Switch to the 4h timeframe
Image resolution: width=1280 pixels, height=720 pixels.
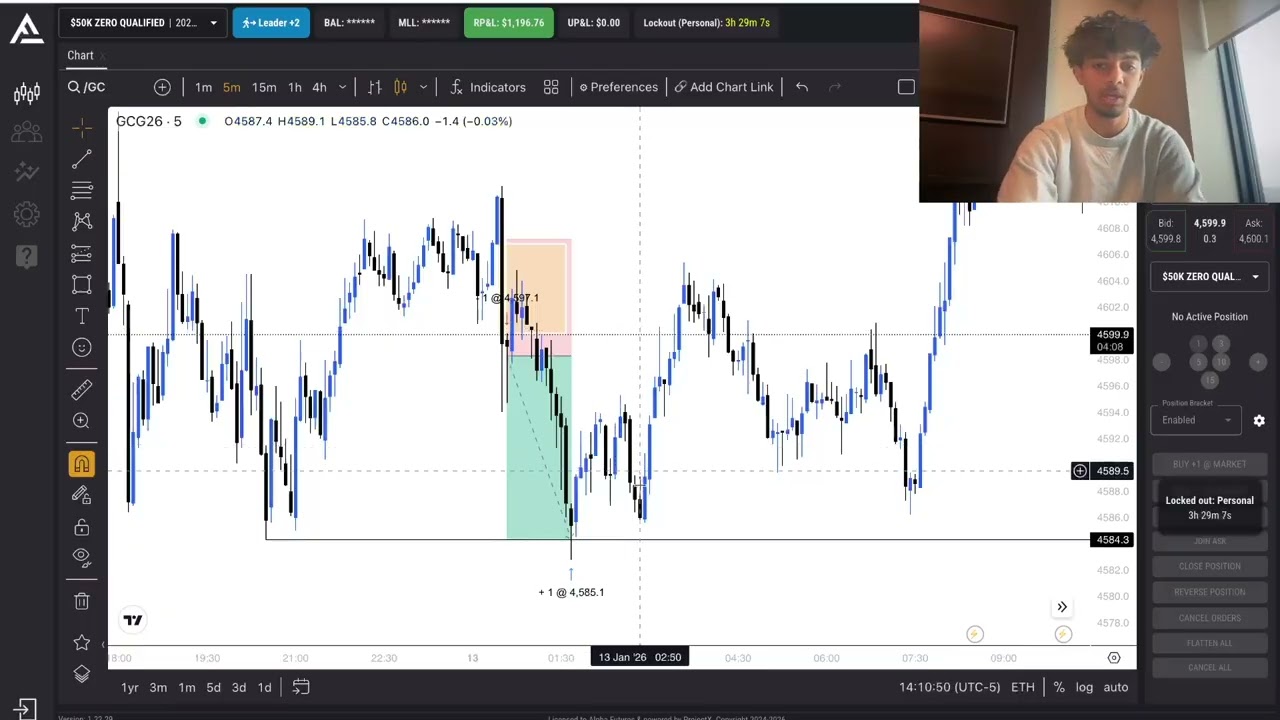(x=319, y=87)
